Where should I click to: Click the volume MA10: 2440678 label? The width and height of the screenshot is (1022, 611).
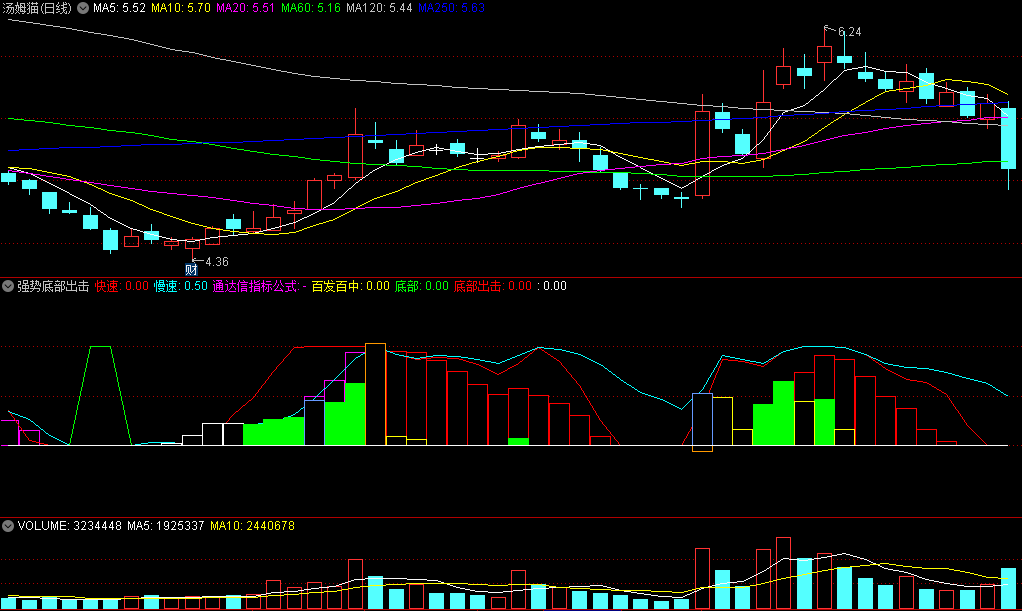click(252, 526)
